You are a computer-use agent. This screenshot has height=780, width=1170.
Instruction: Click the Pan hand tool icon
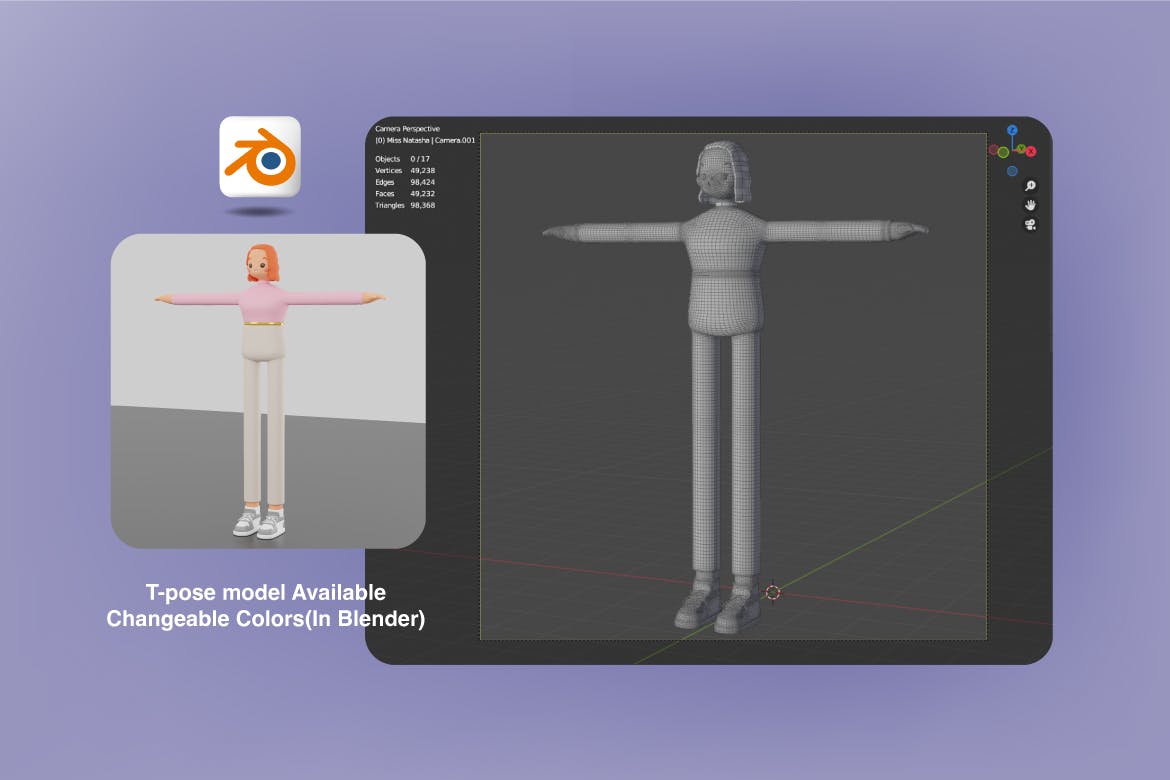point(1030,206)
